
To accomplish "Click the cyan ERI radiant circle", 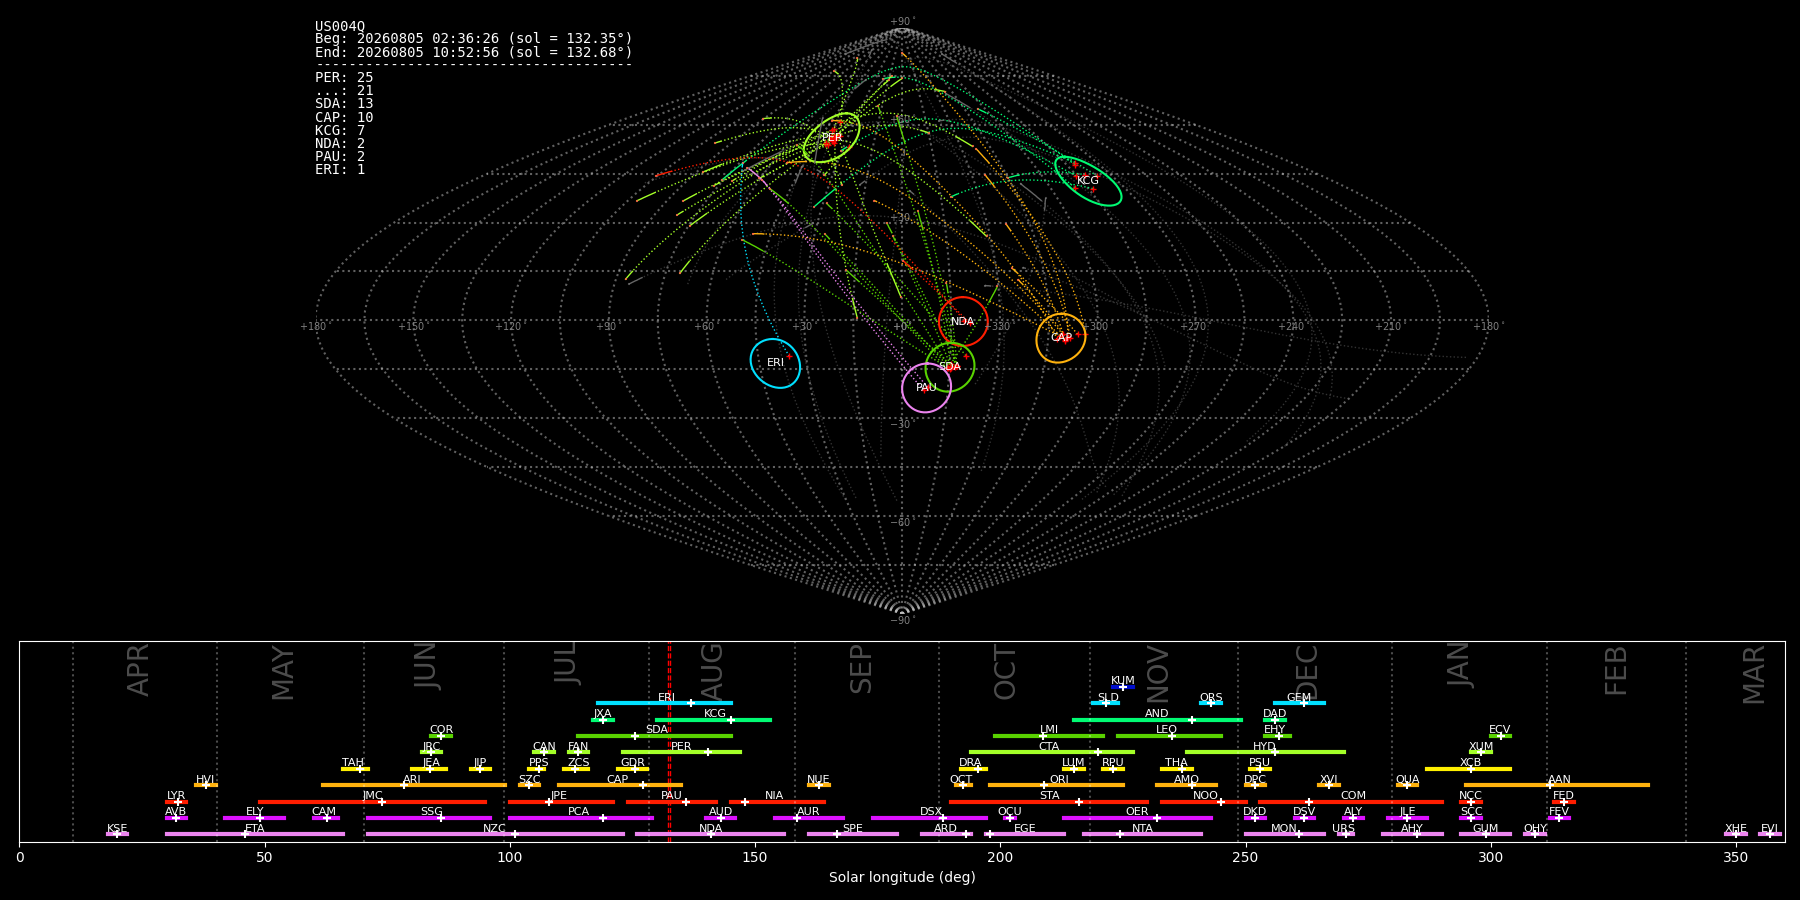I will (775, 363).
